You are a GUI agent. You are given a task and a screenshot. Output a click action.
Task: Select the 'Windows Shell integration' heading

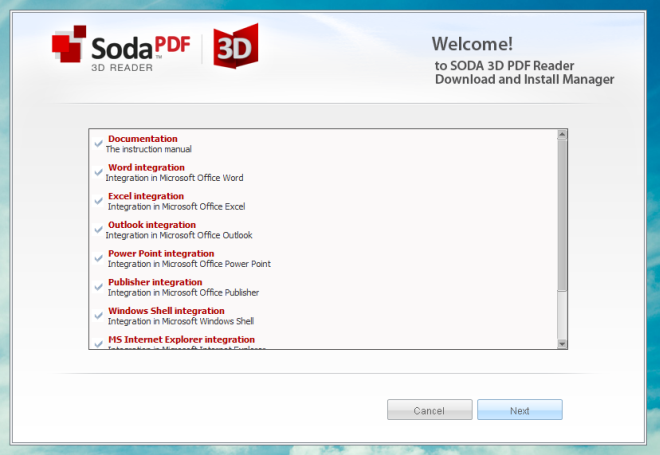point(166,311)
